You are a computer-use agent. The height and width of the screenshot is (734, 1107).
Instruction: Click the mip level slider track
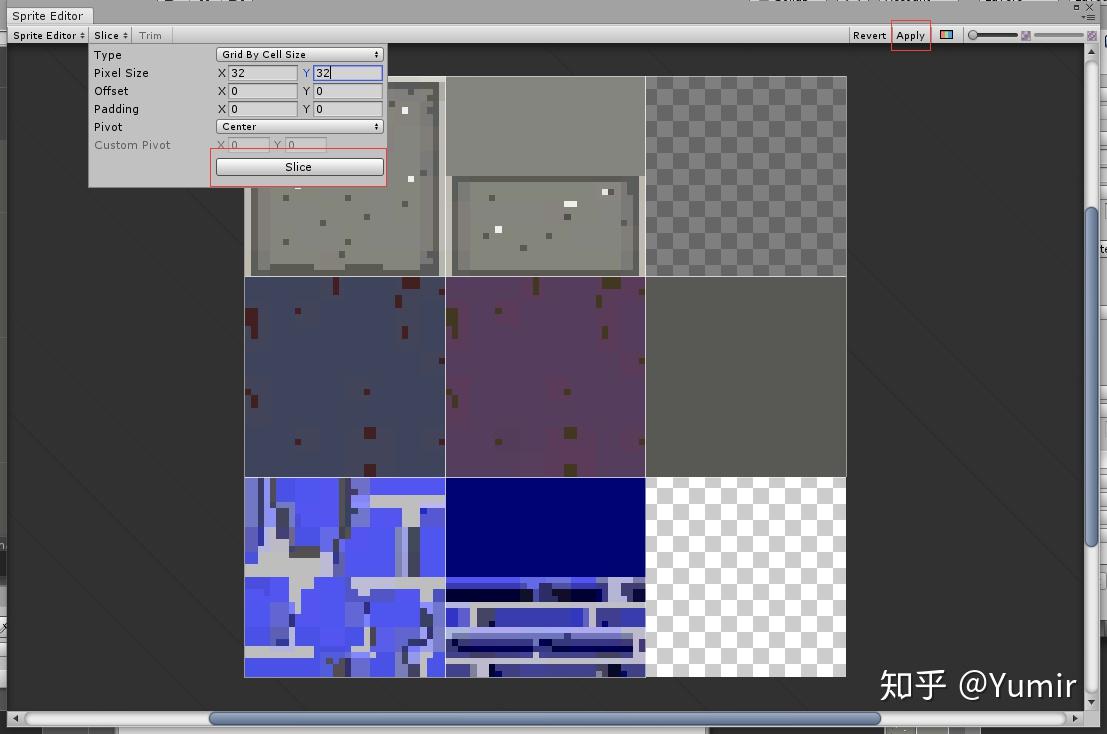pyautogui.click(x=1058, y=35)
